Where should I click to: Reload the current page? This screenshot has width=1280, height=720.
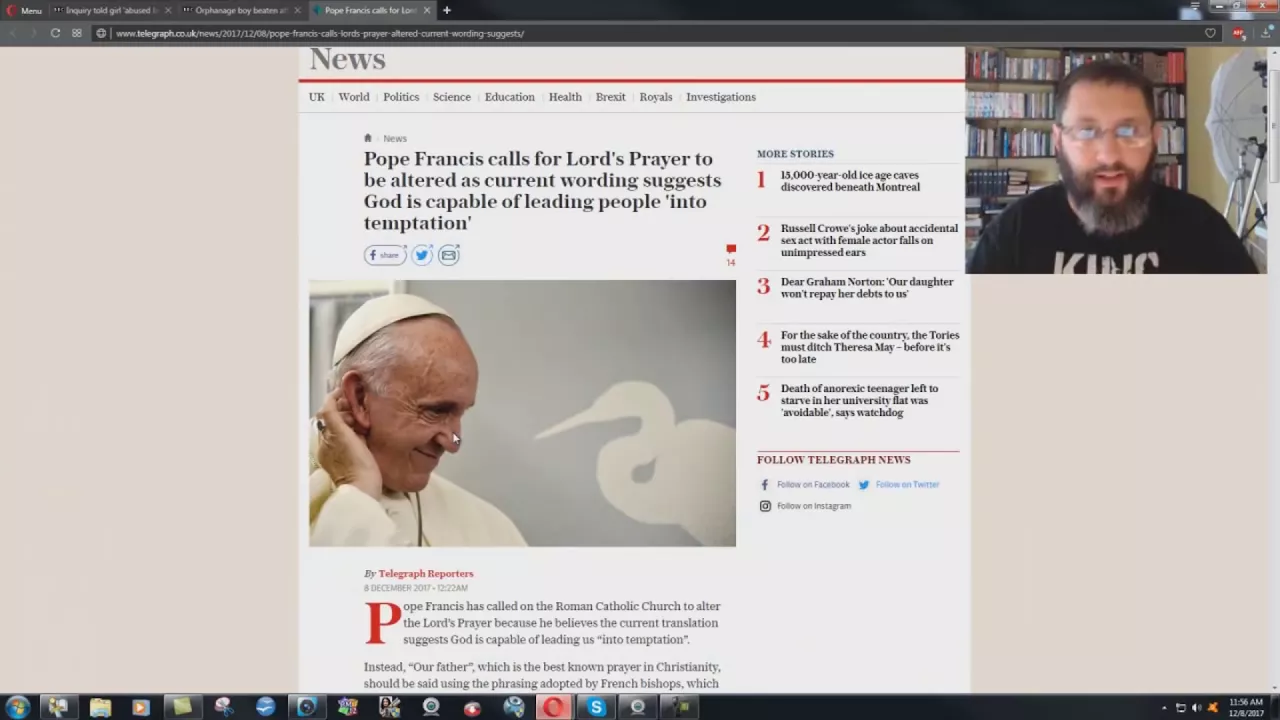pyautogui.click(x=55, y=33)
